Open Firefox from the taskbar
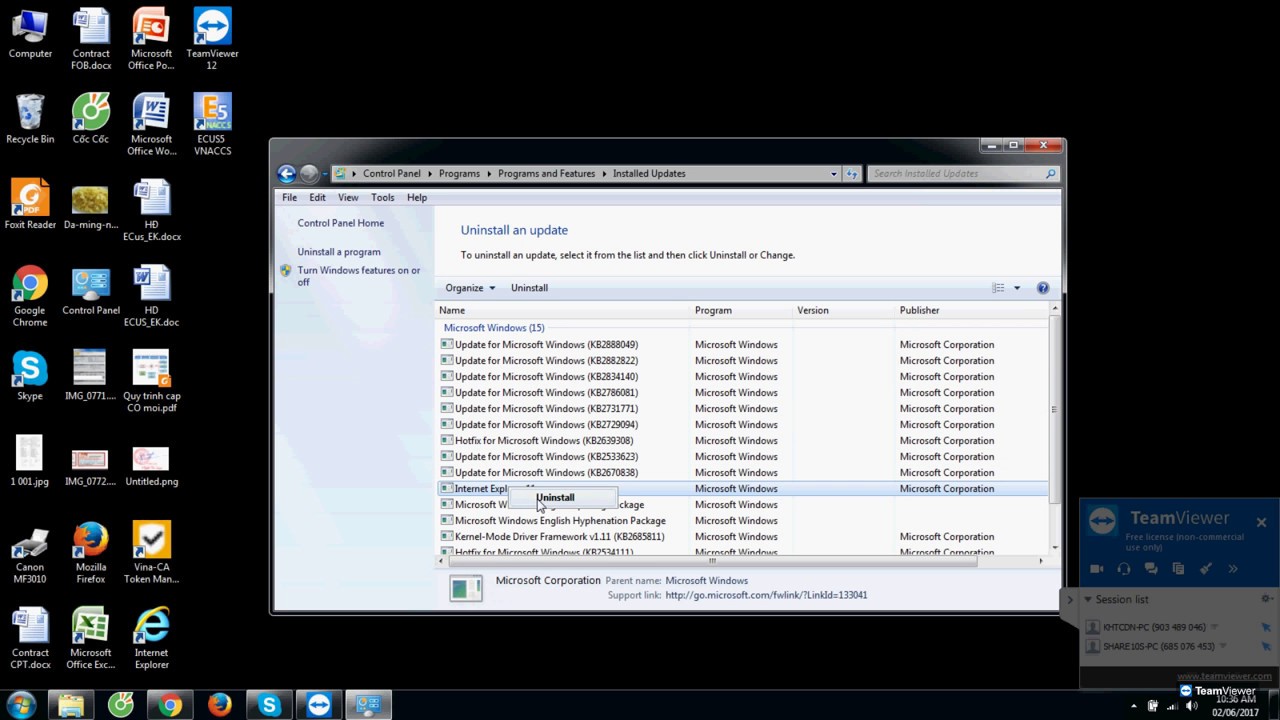1280x720 pixels. click(219, 705)
